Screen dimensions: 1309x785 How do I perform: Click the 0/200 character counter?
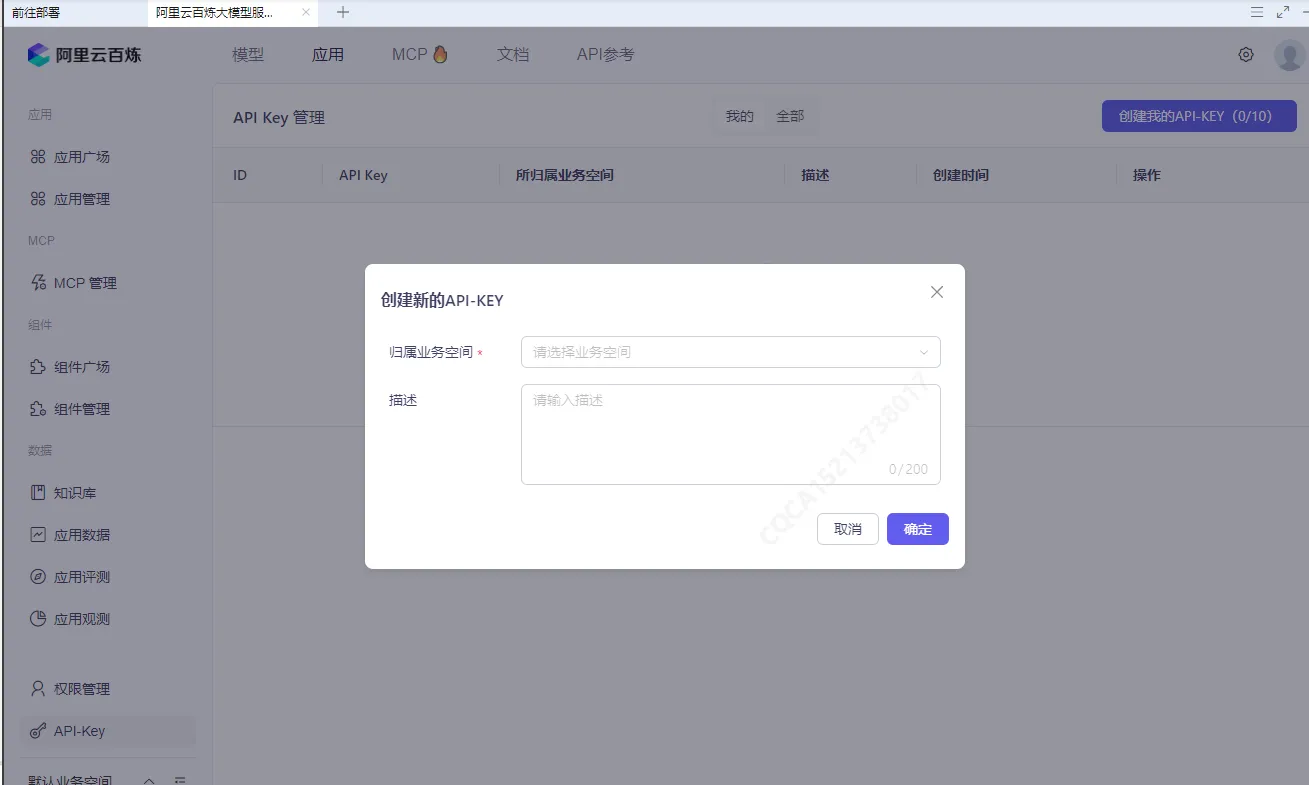pyautogui.click(x=909, y=469)
